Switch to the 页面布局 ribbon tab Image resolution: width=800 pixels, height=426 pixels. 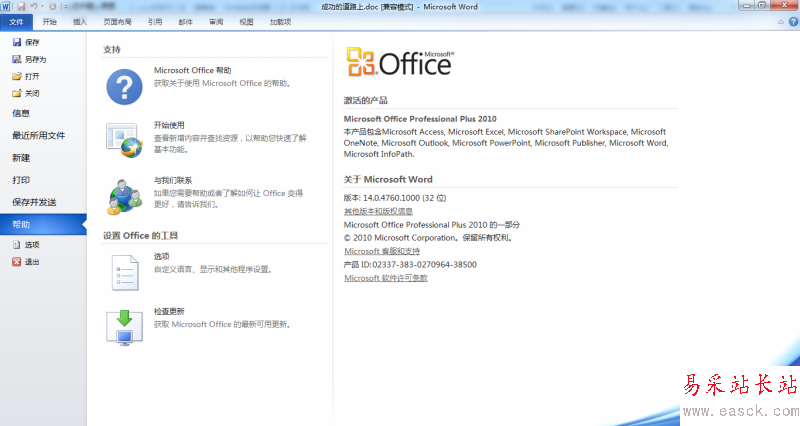point(117,22)
